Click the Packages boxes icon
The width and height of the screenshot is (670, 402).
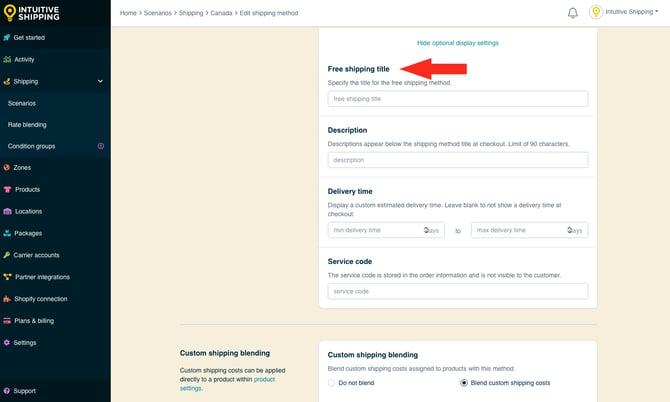point(7,233)
